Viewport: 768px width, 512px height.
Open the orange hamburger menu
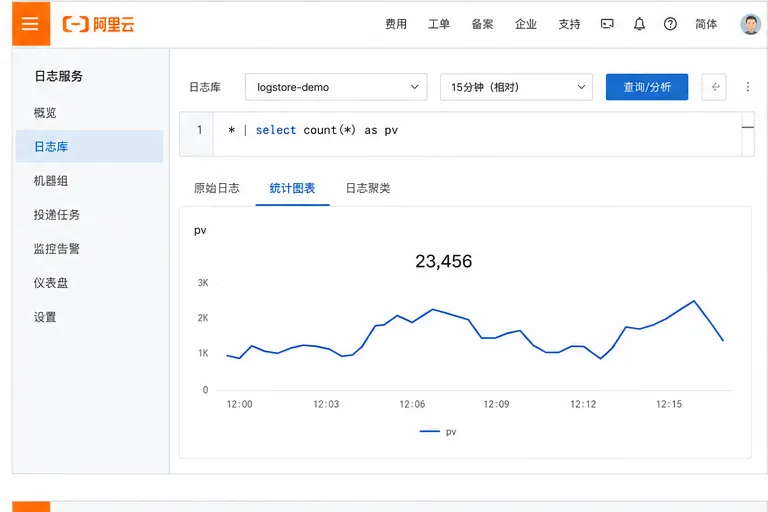pos(31,24)
